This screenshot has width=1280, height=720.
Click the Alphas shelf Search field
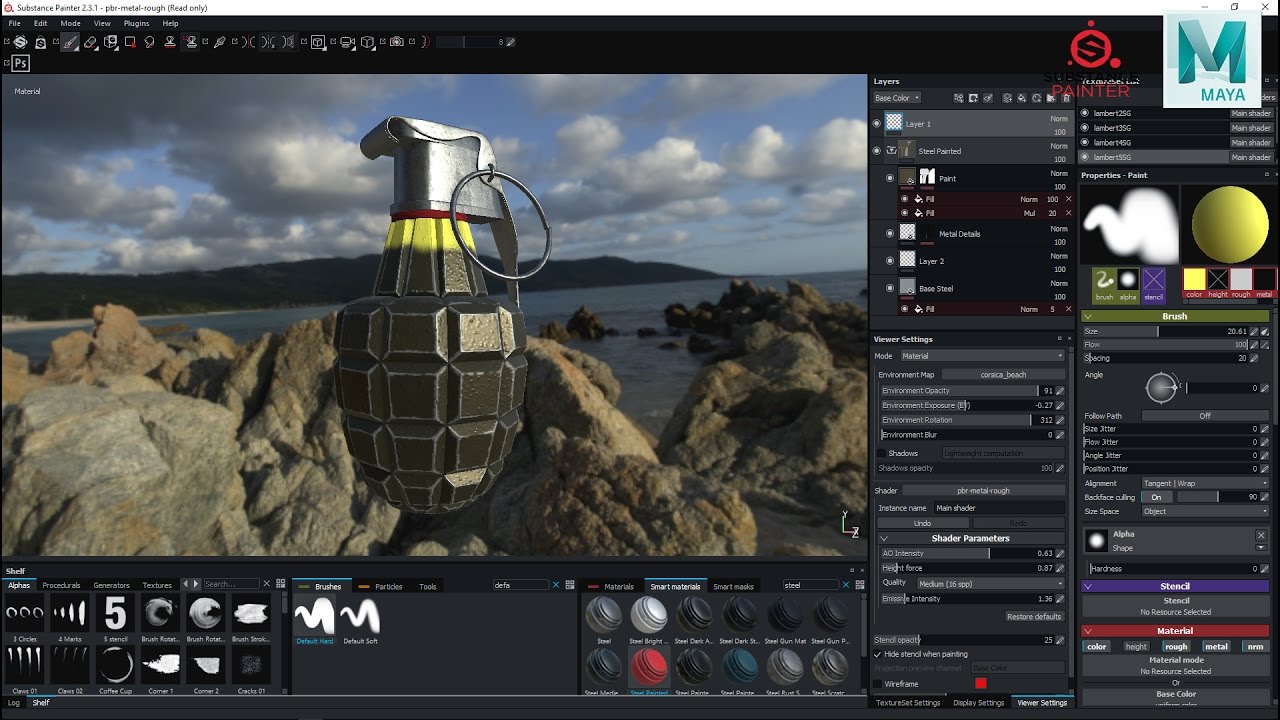click(230, 584)
